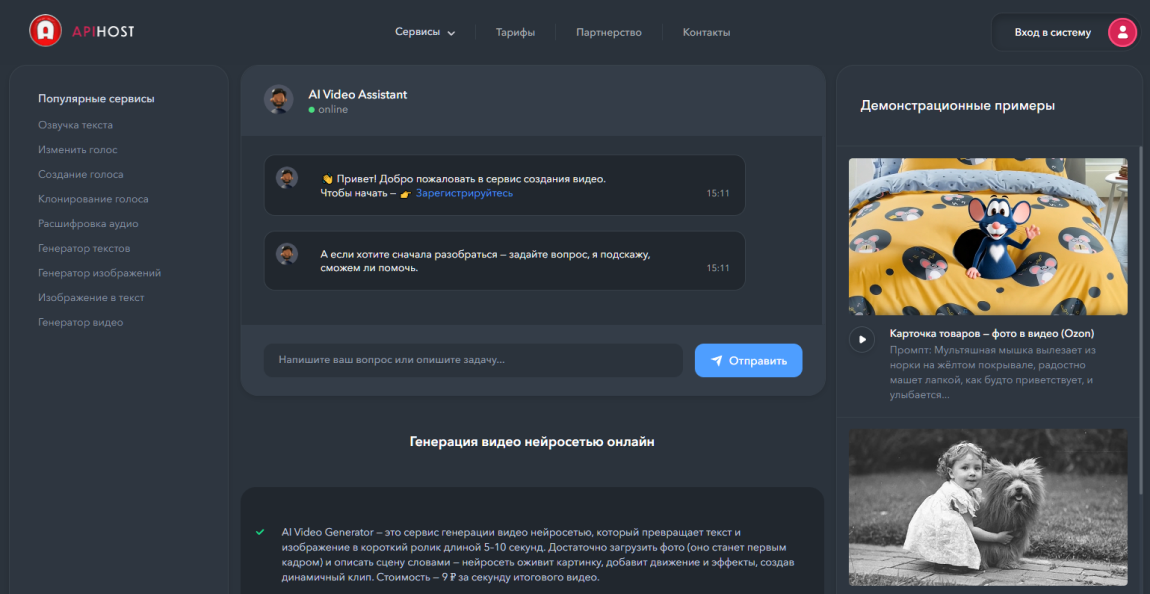Click the green checkmark icon
Viewport: 1150px width, 594px height.
click(x=260, y=532)
